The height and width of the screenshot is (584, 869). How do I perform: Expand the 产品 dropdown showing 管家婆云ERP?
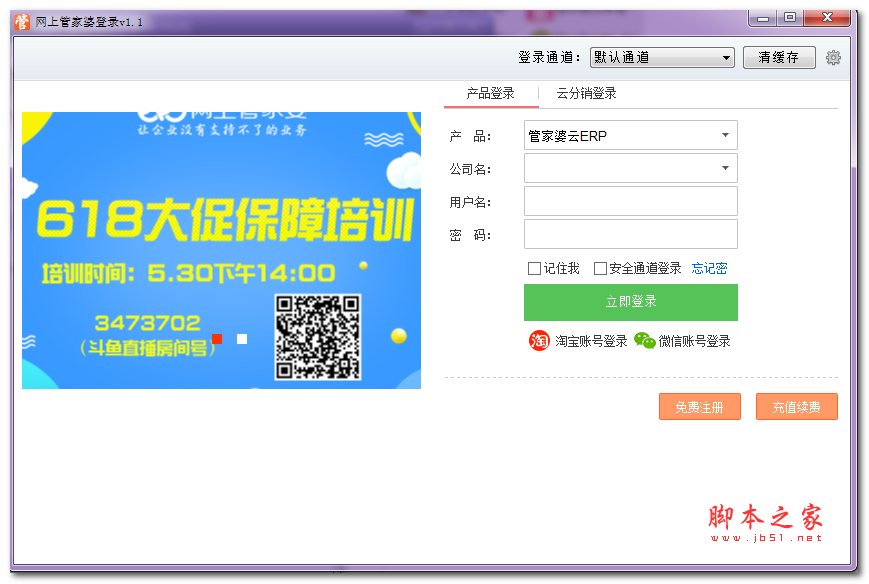click(631, 135)
